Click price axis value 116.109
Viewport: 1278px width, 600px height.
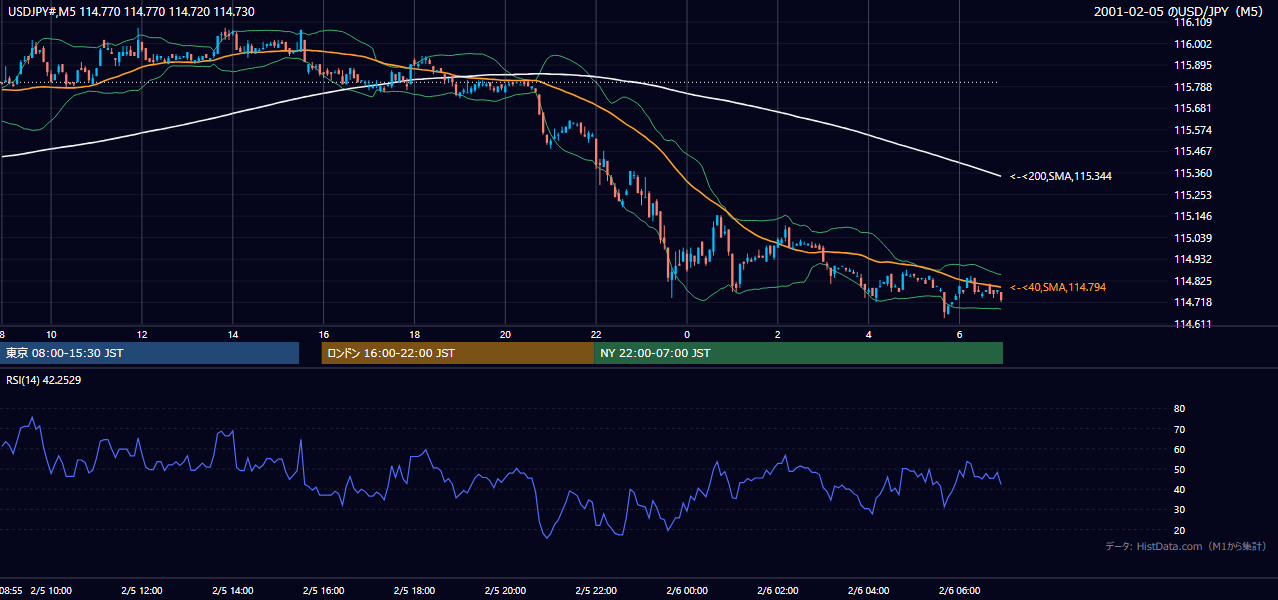pos(1195,22)
